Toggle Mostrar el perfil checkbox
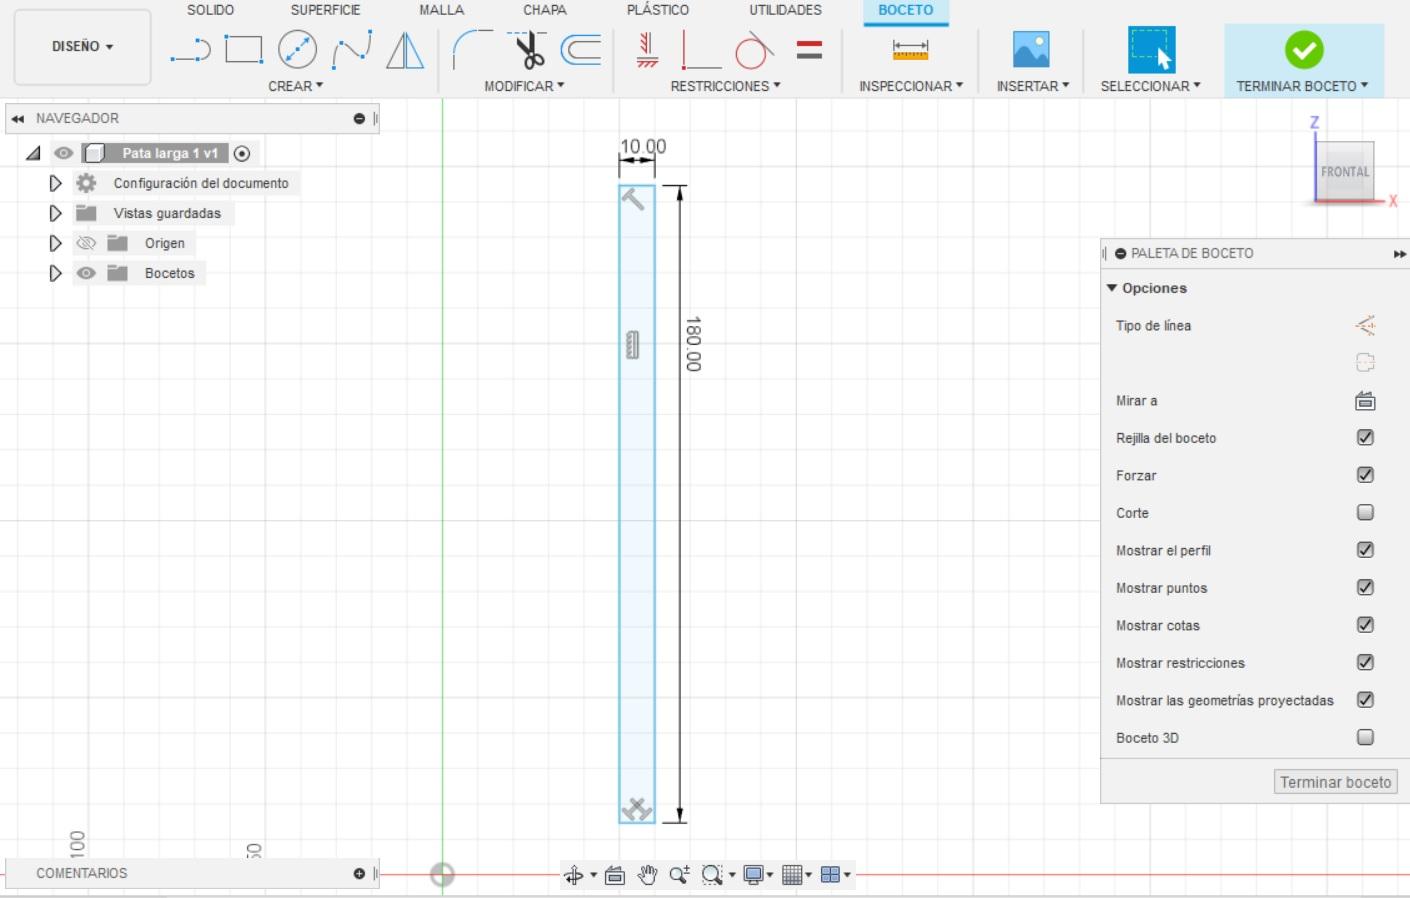Viewport: 1410px width, 898px height. [x=1365, y=550]
